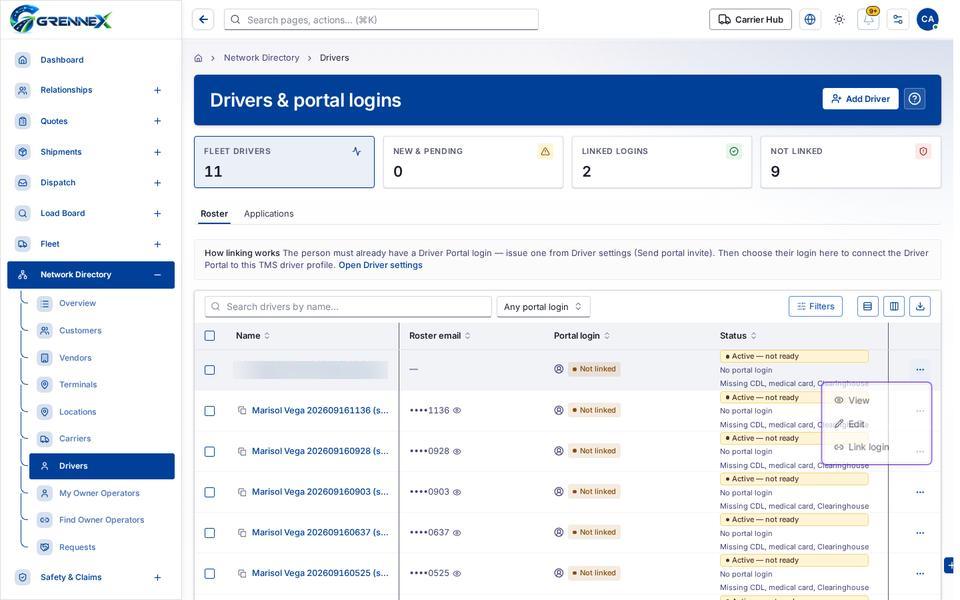
Task: Check the Marisol Vega 202609160903 row
Action: (x=209, y=492)
